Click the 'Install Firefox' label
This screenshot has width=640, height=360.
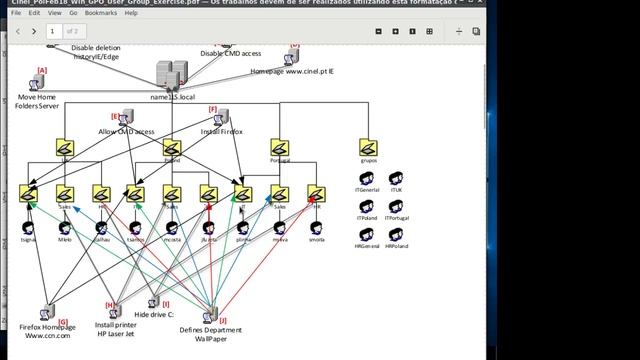pos(222,131)
